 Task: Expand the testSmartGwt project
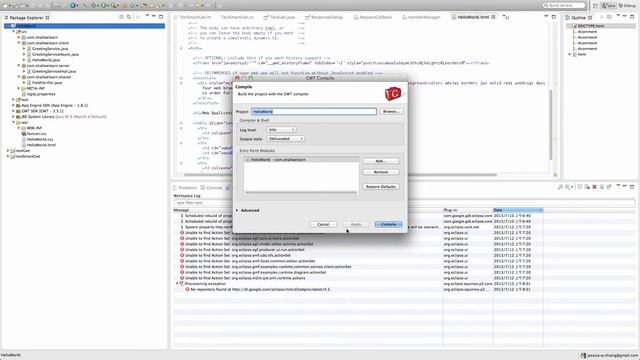(8, 156)
